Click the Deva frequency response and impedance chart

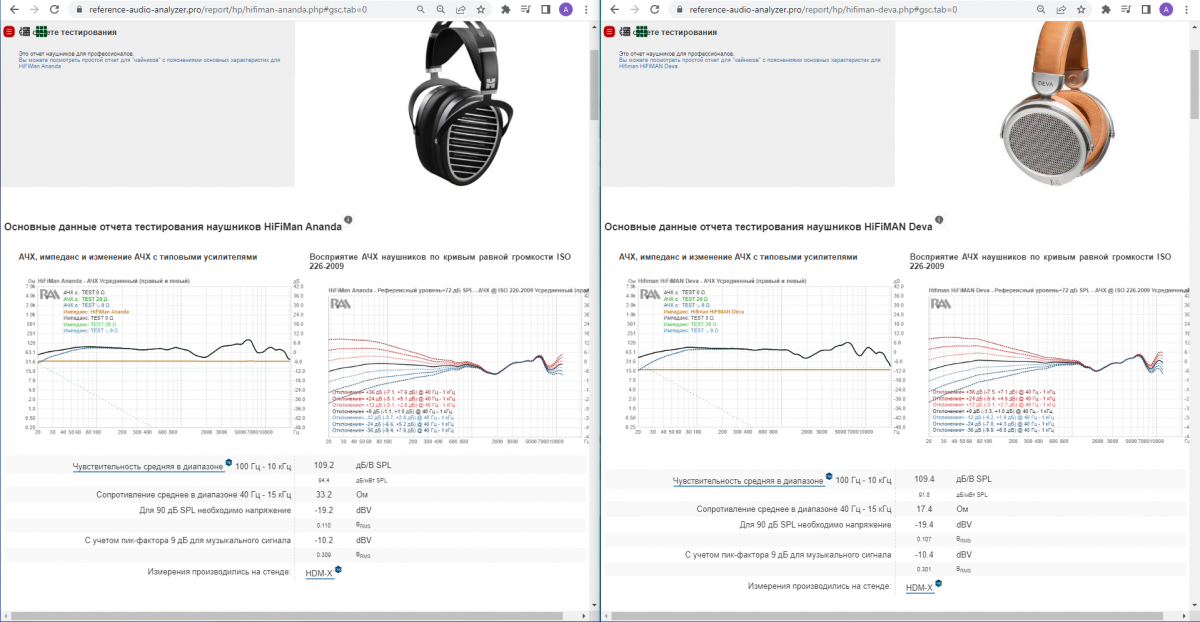(x=760, y=358)
